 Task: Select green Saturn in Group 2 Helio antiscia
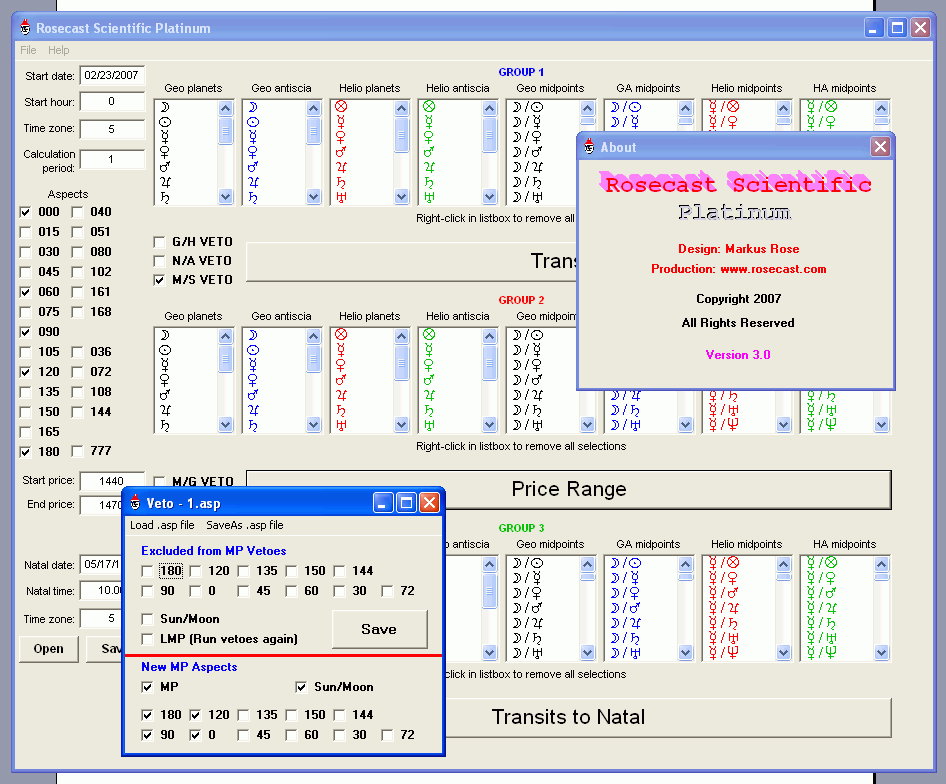tap(429, 410)
